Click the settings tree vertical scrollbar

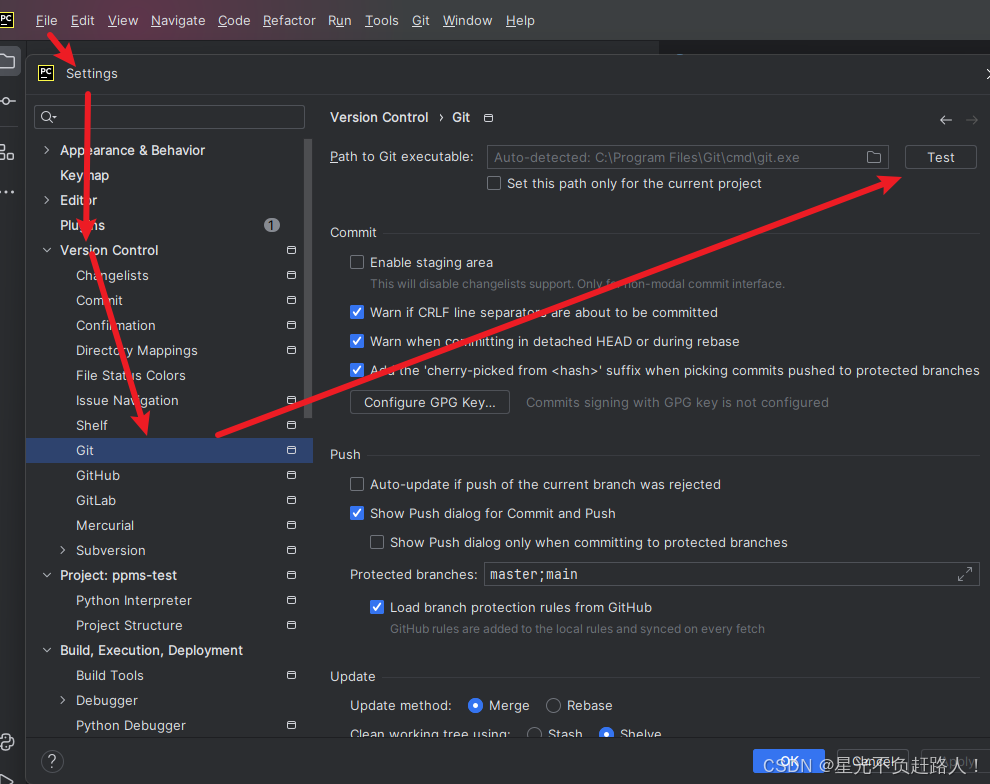pos(308,278)
